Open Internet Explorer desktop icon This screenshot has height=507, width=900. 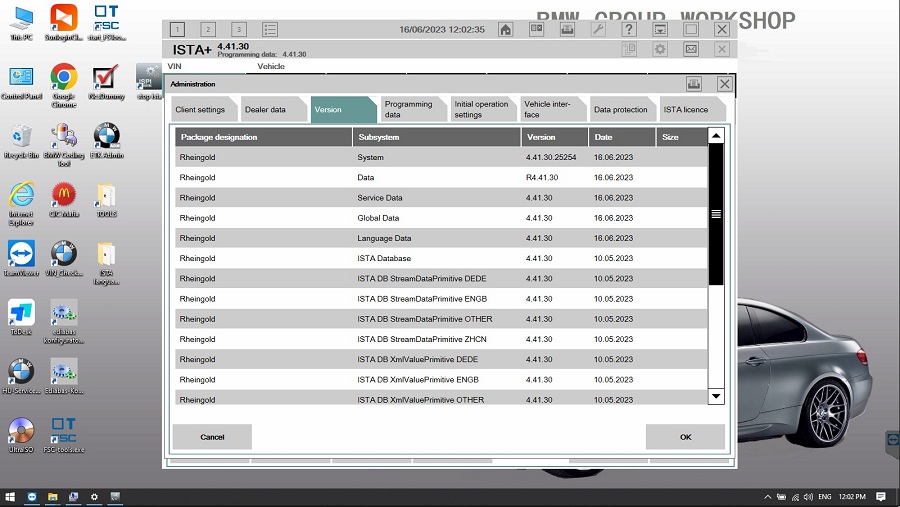click(21, 204)
